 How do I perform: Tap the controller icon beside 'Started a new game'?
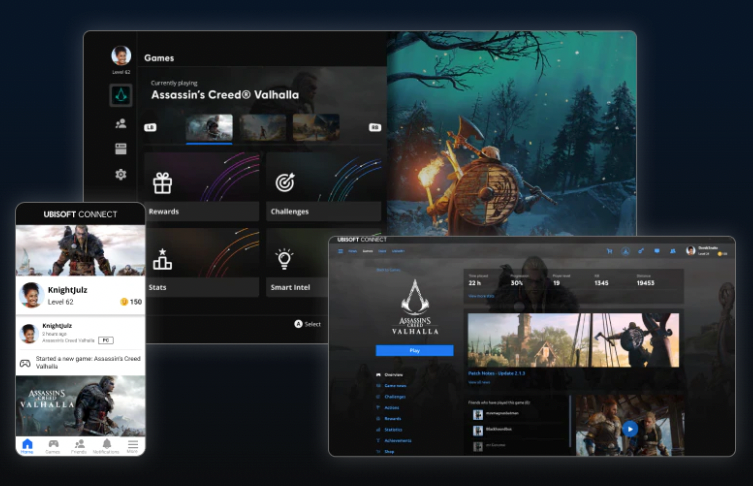coord(25,363)
